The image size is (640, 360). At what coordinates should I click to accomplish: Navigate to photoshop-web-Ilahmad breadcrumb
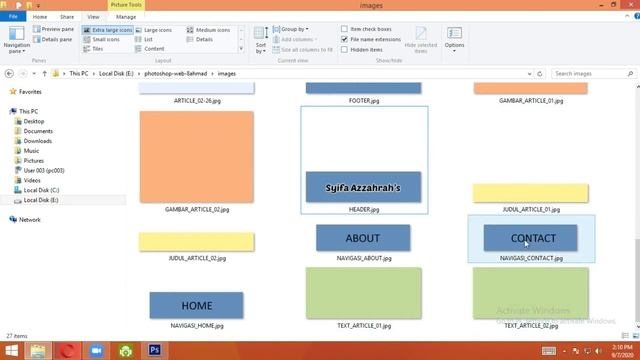(176, 74)
